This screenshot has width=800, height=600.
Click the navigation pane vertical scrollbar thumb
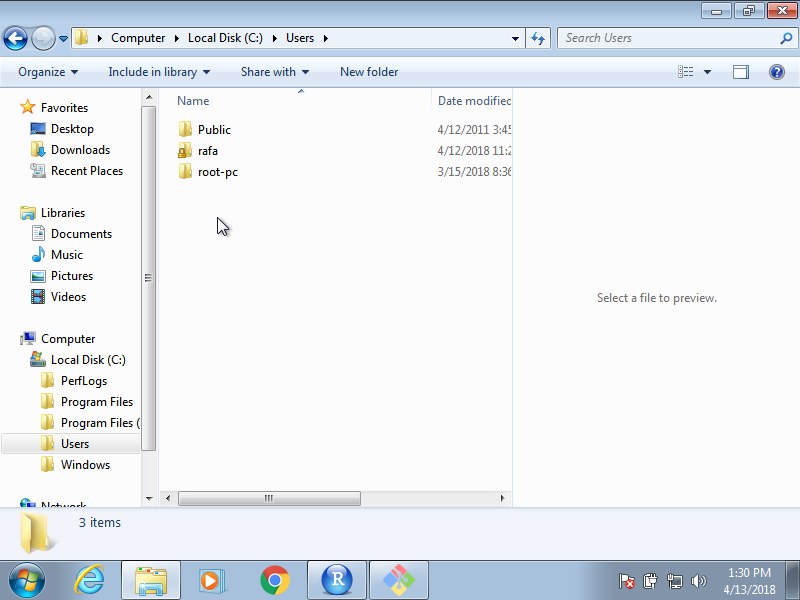pos(148,279)
